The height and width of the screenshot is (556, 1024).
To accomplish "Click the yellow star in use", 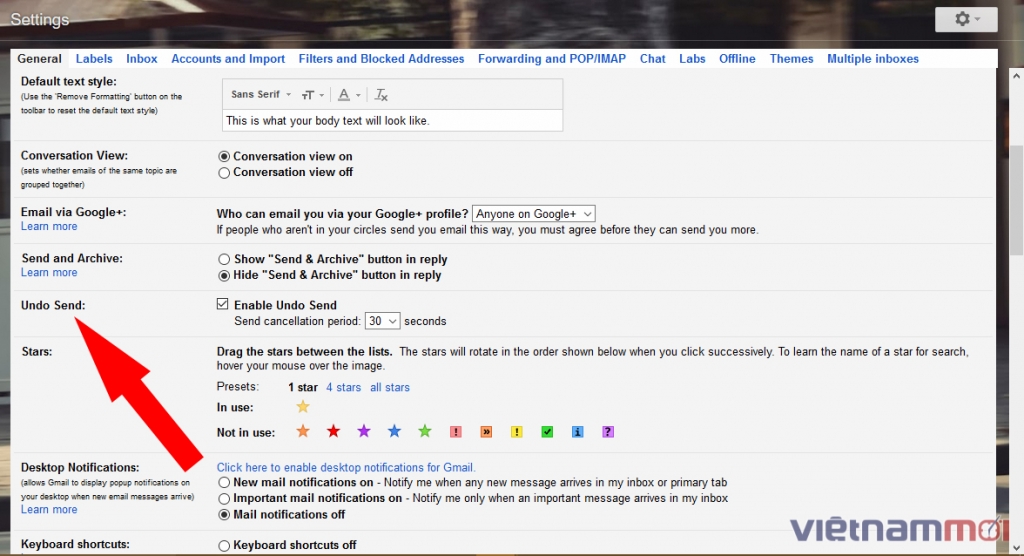I will (x=302, y=407).
